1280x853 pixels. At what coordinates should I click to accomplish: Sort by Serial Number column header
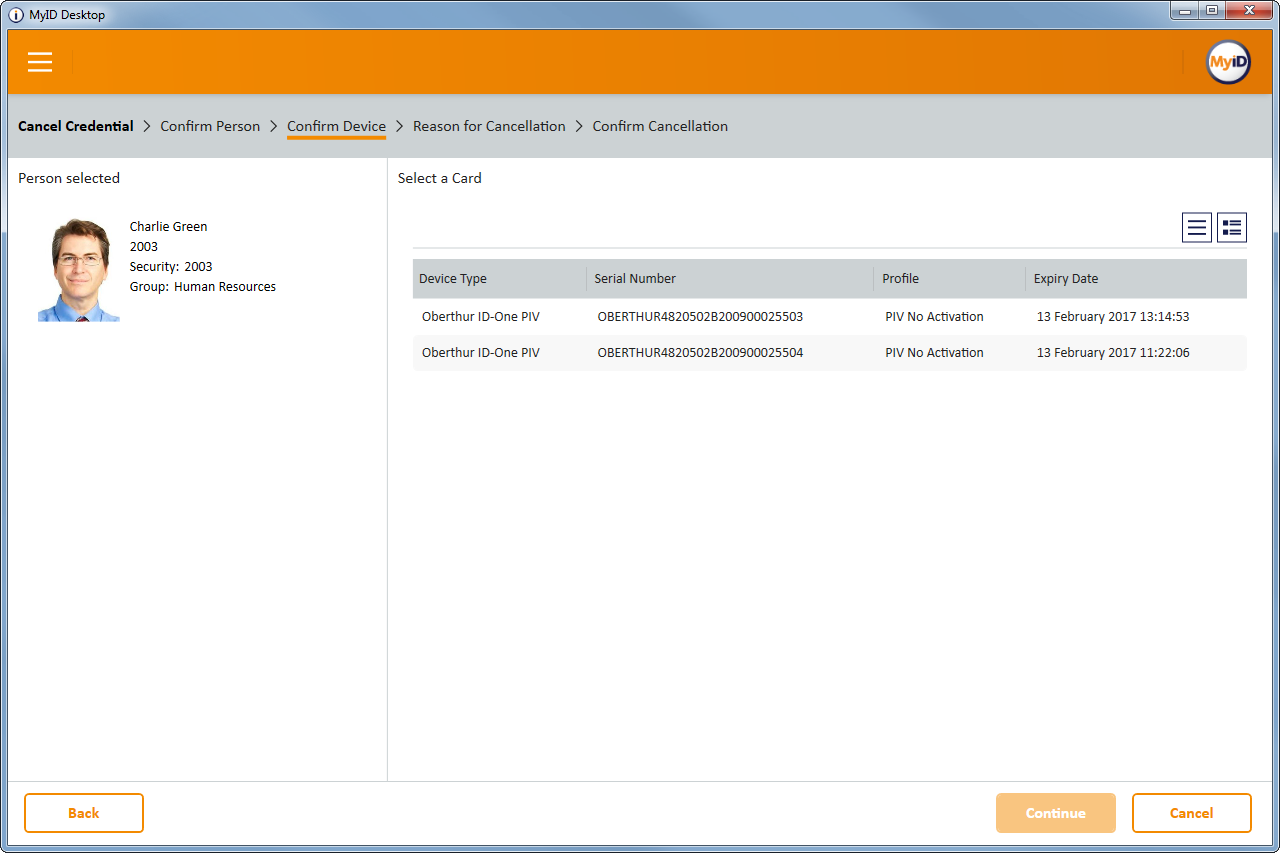click(635, 279)
